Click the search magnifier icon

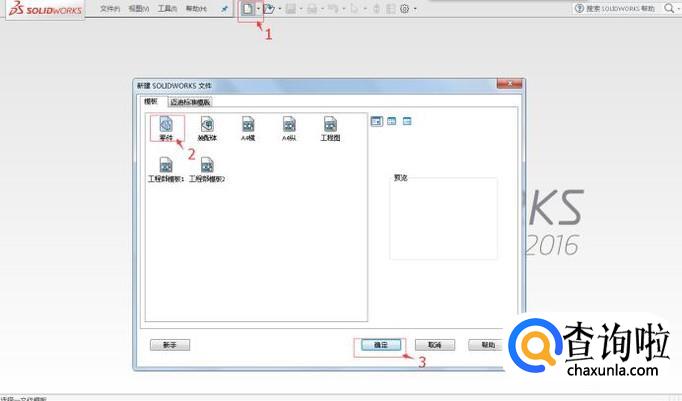pyautogui.click(x=669, y=8)
